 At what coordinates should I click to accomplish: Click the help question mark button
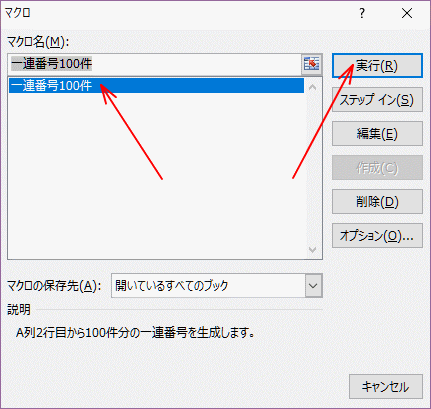coord(362,13)
